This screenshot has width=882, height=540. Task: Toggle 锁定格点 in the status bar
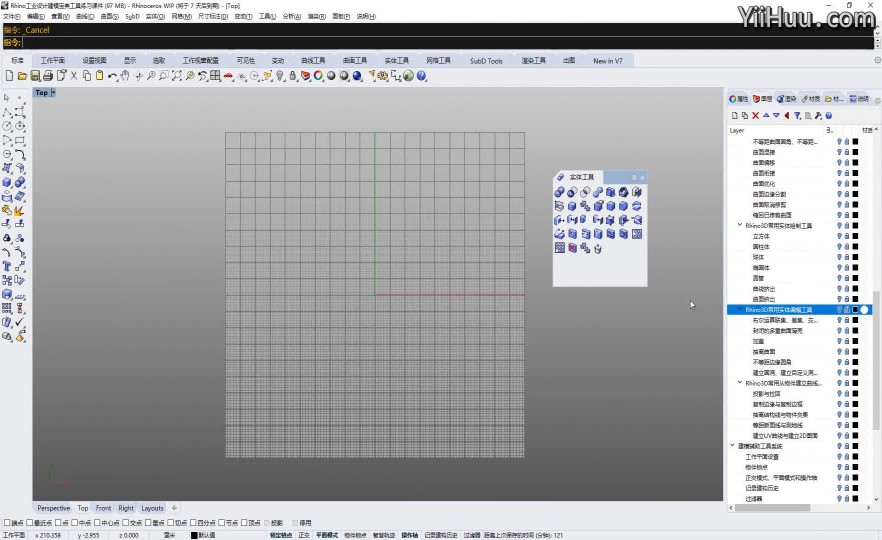(x=281, y=535)
